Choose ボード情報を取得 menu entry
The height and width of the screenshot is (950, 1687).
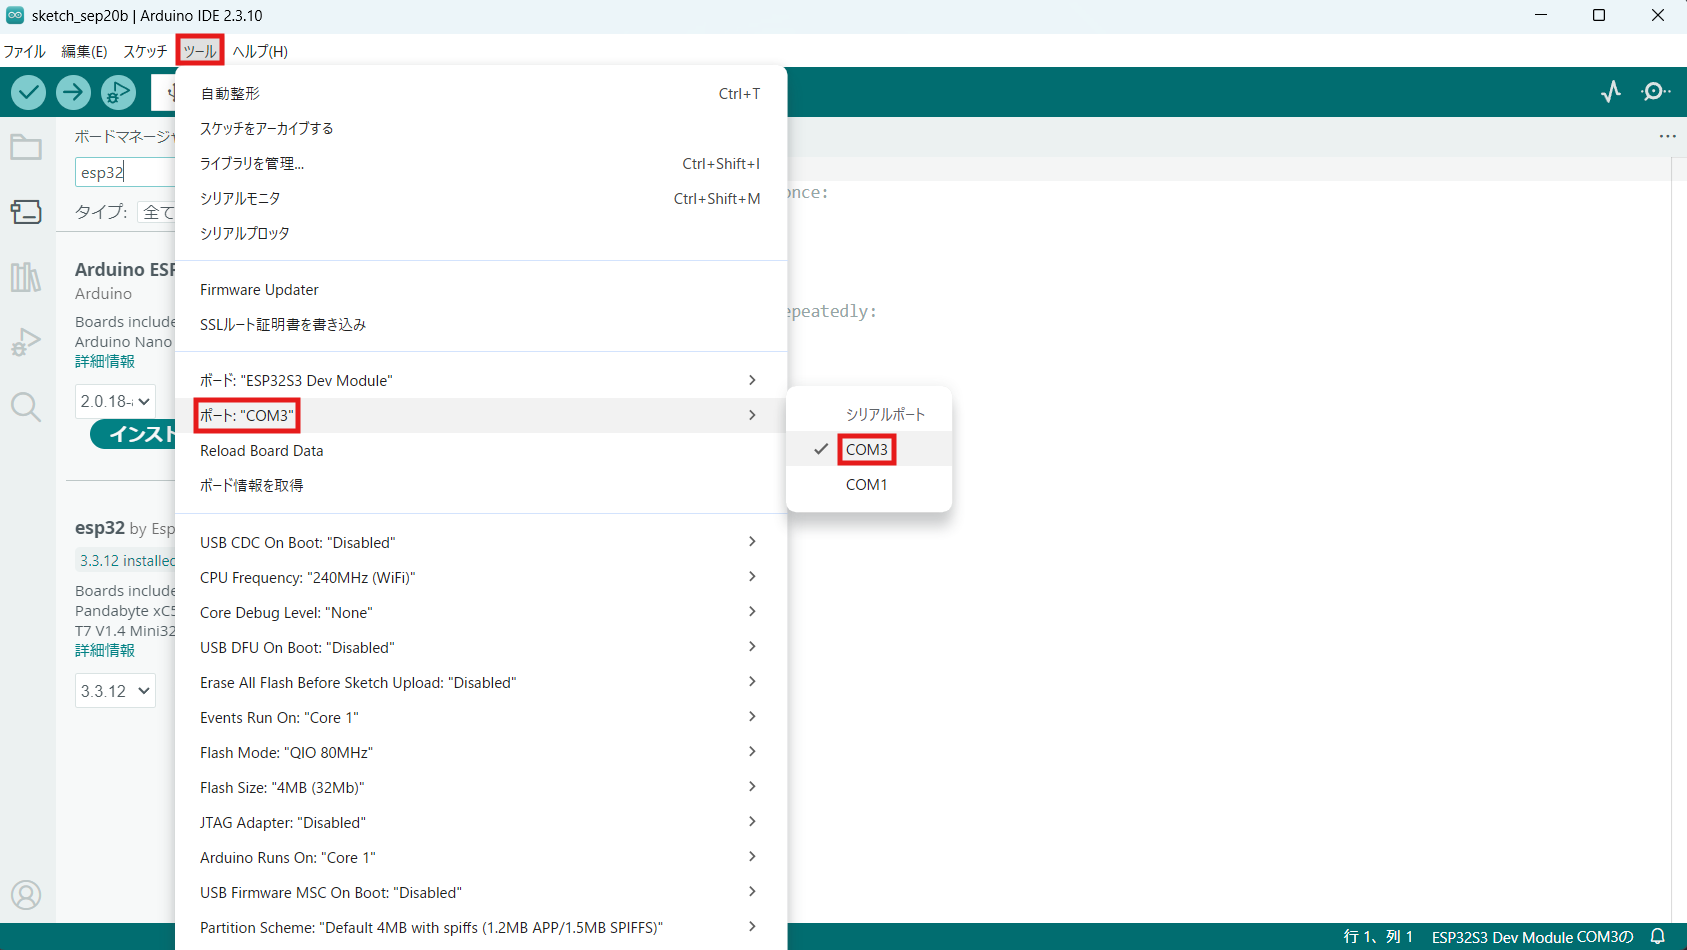click(481, 485)
